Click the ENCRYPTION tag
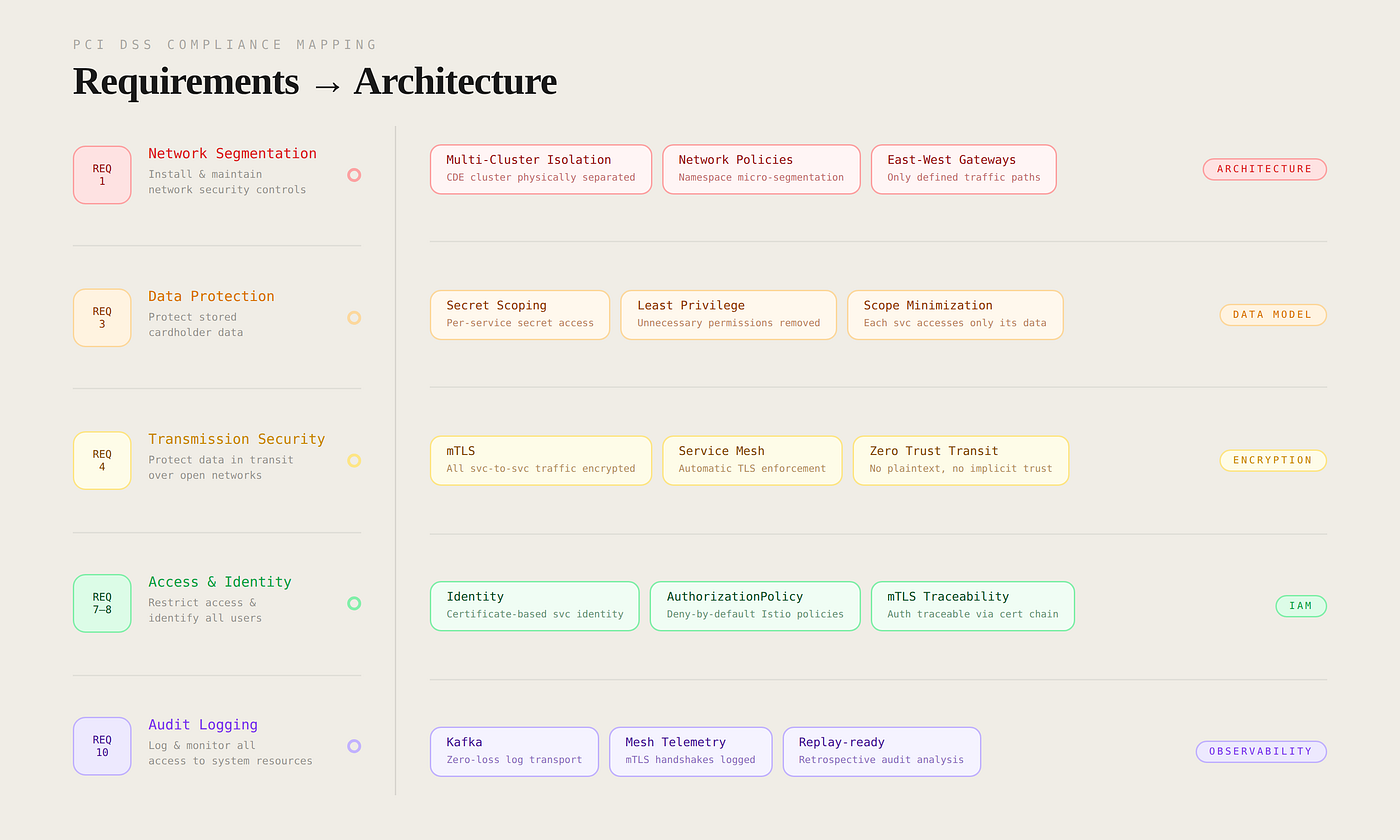The width and height of the screenshot is (1400, 840). click(x=1273, y=461)
